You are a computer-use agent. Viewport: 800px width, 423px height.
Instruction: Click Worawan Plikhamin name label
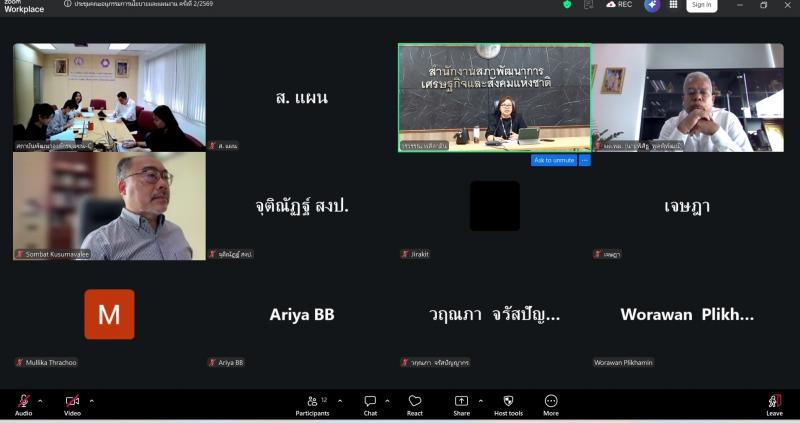[x=623, y=363]
